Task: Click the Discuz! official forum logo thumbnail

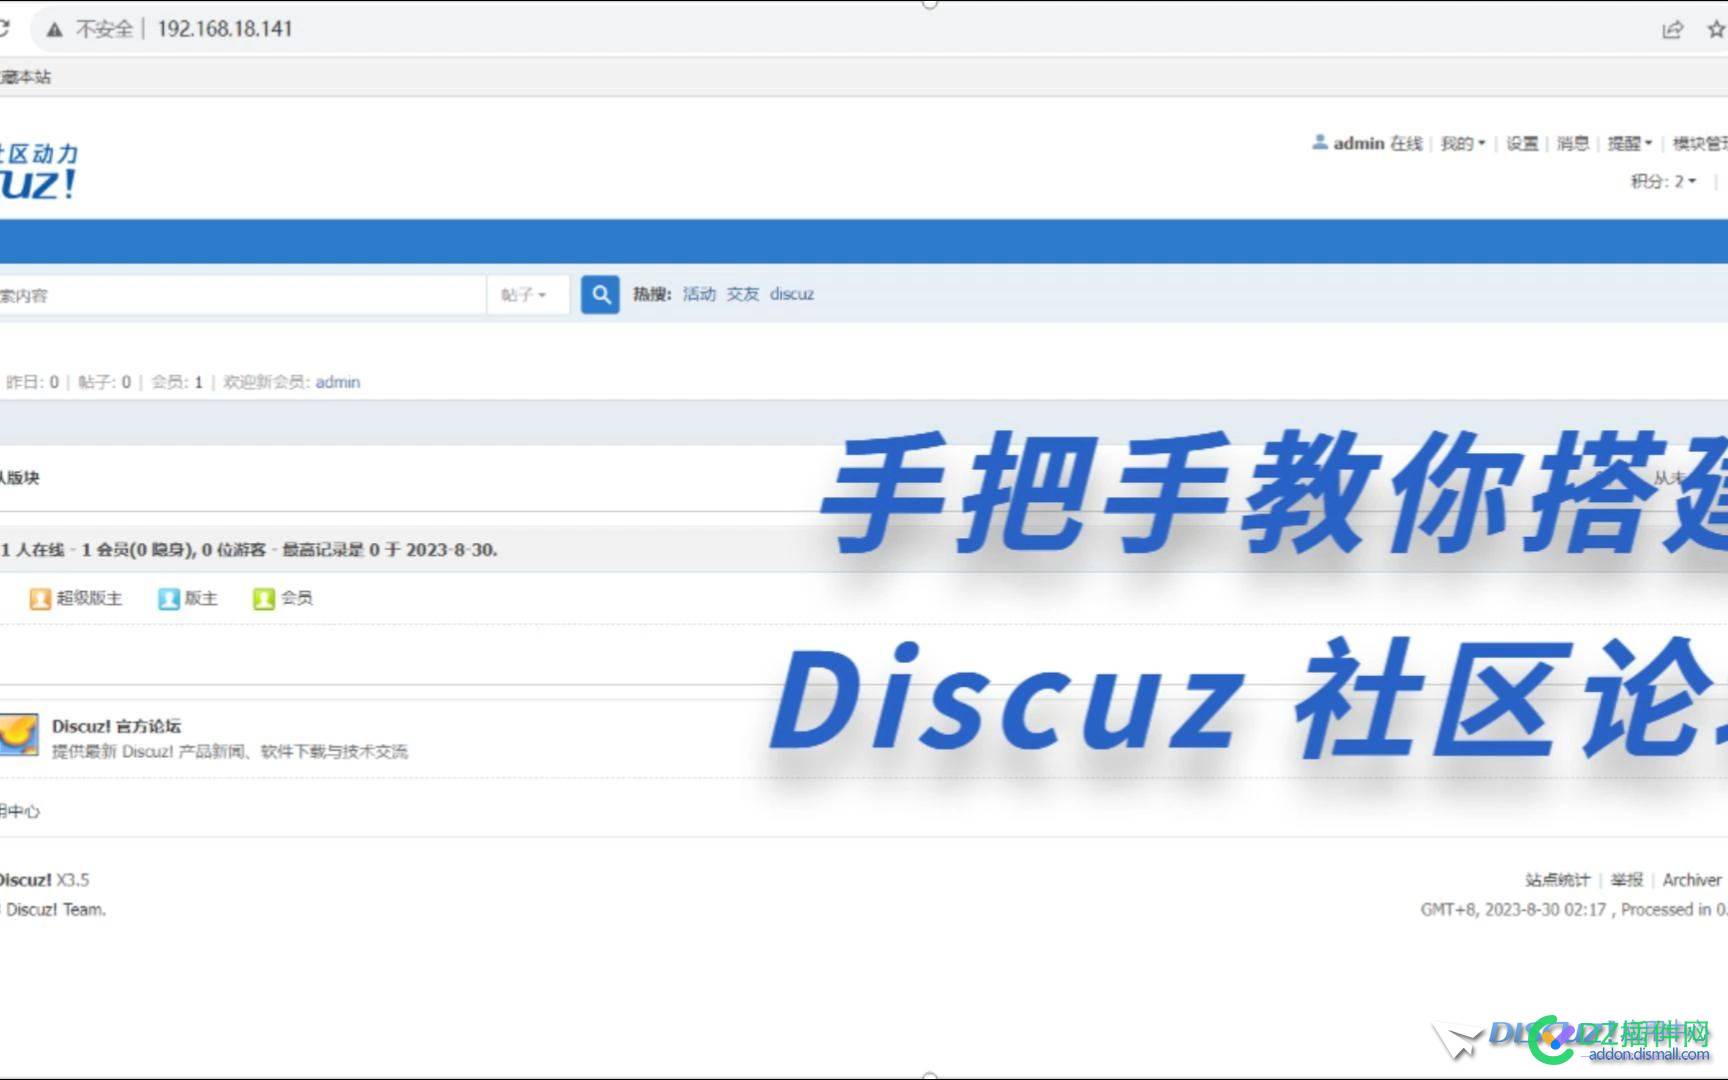Action: tap(19, 734)
